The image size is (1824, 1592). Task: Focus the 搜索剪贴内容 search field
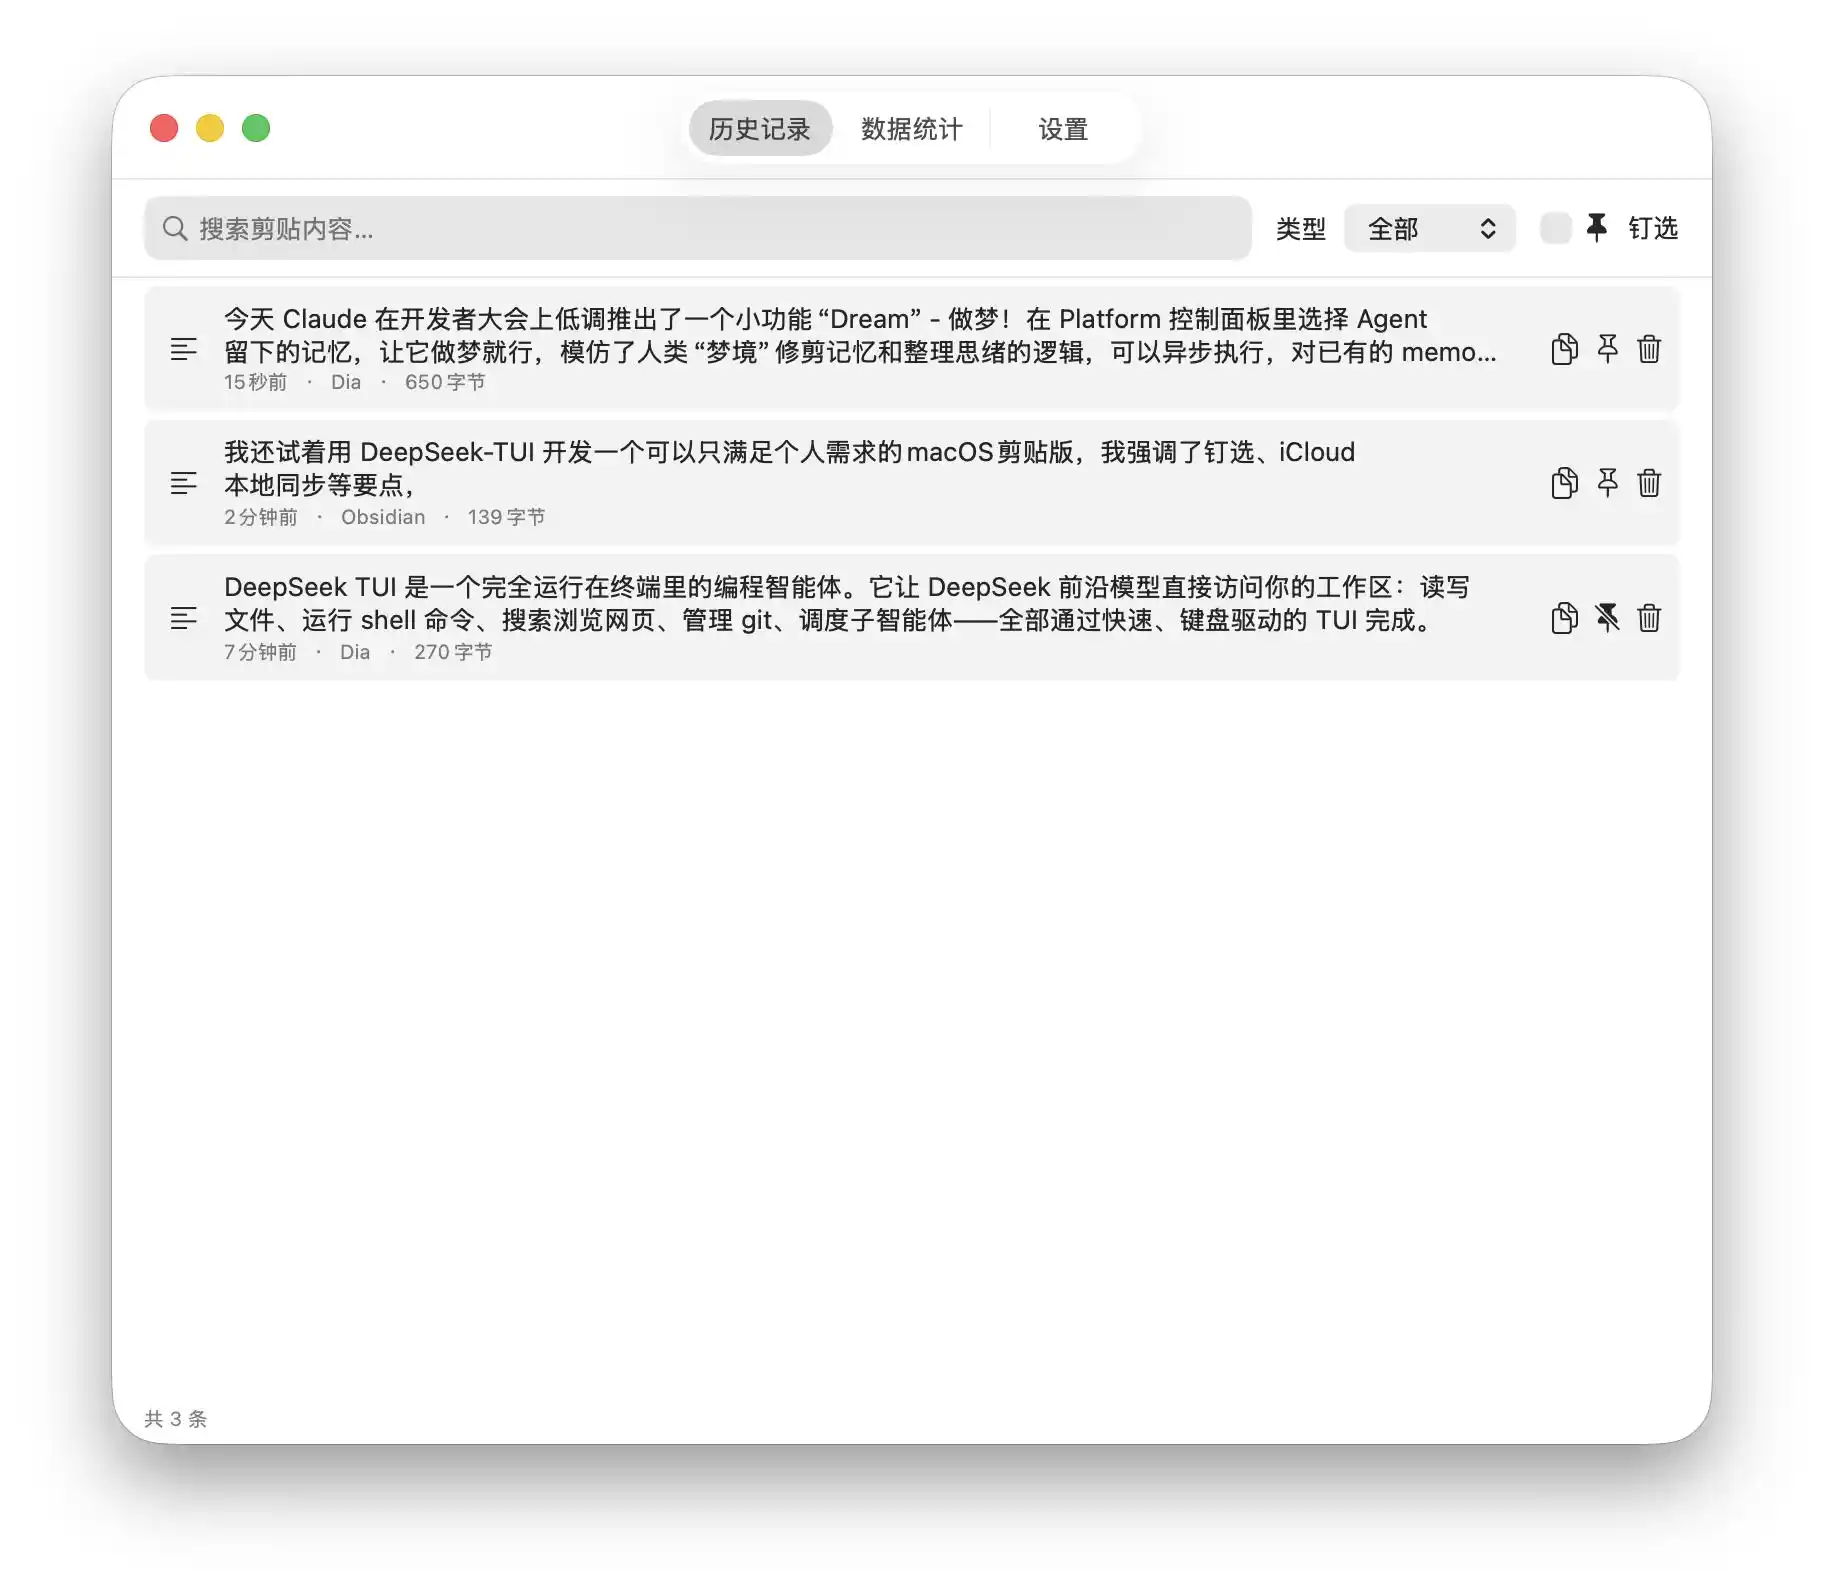(x=697, y=229)
